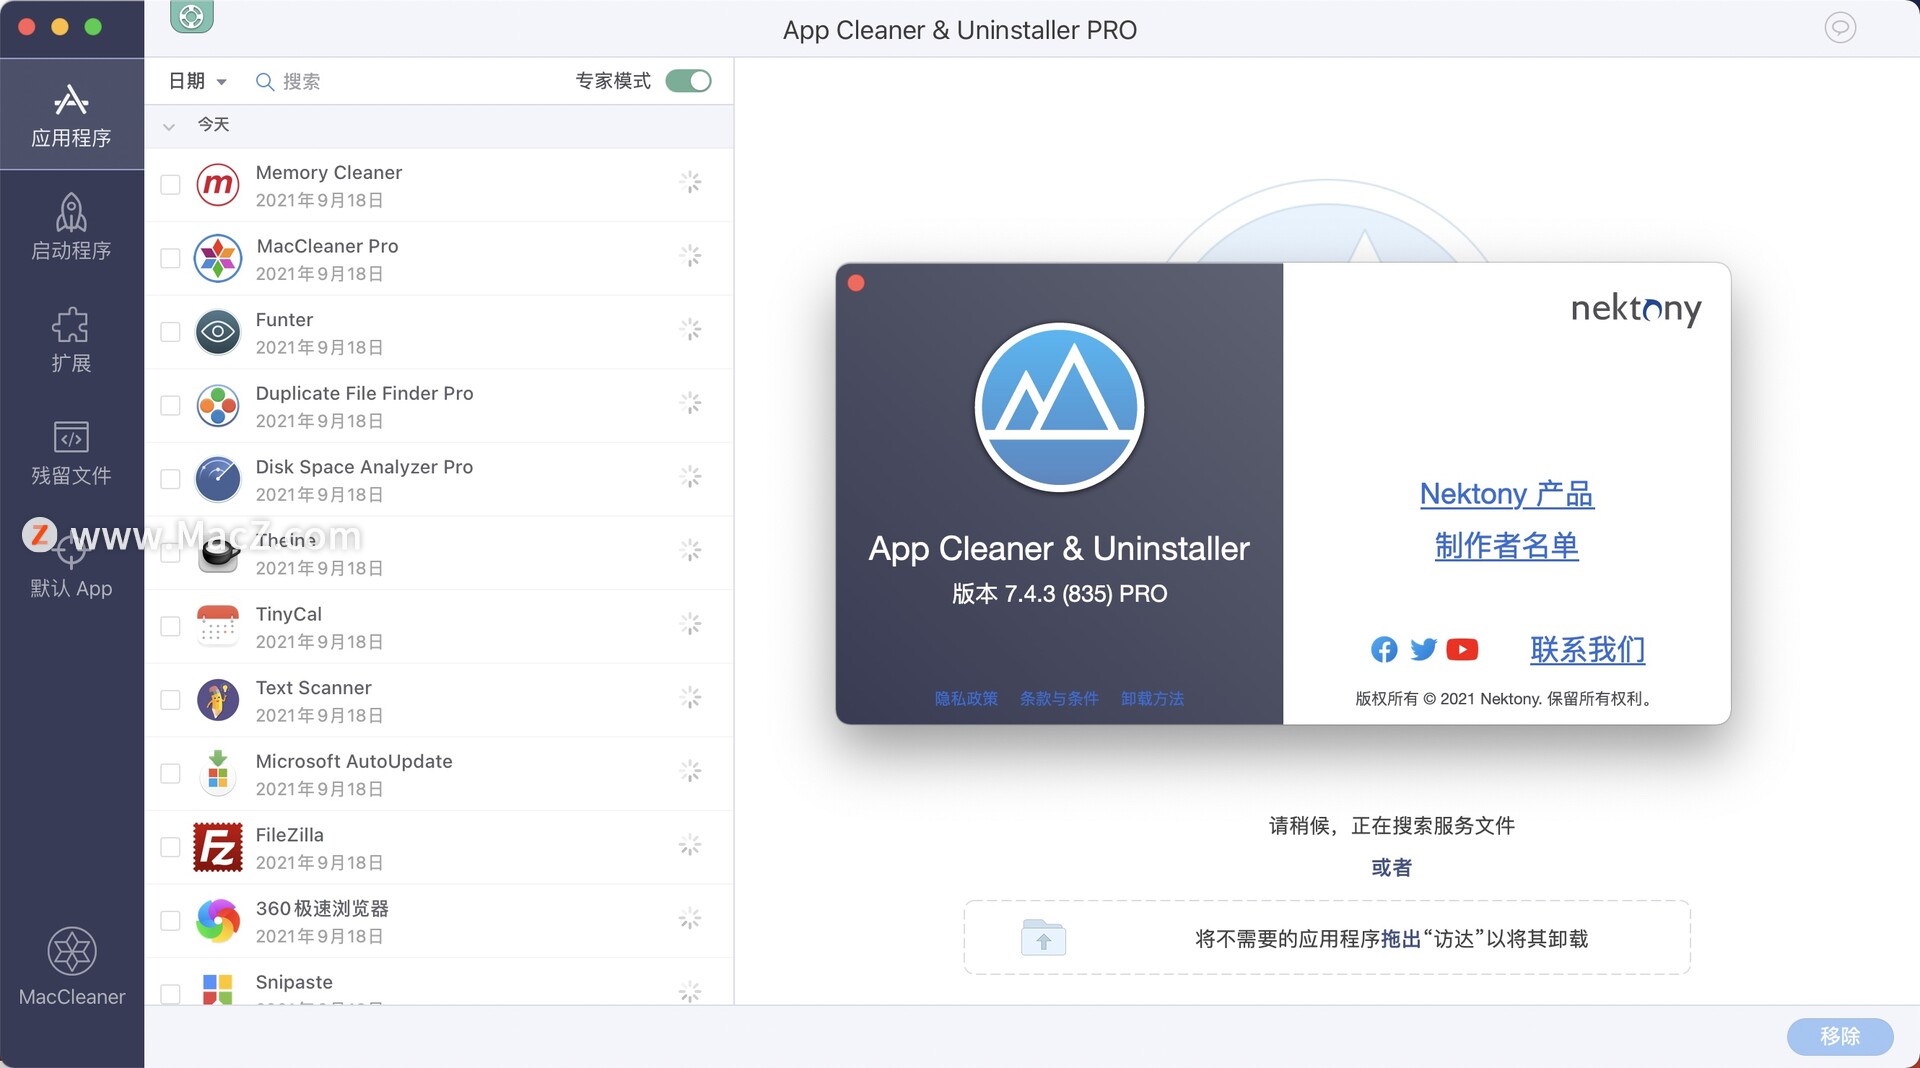Screen dimensions: 1920x1068
Task: Open the 卸载方法 link
Action: 1152,699
